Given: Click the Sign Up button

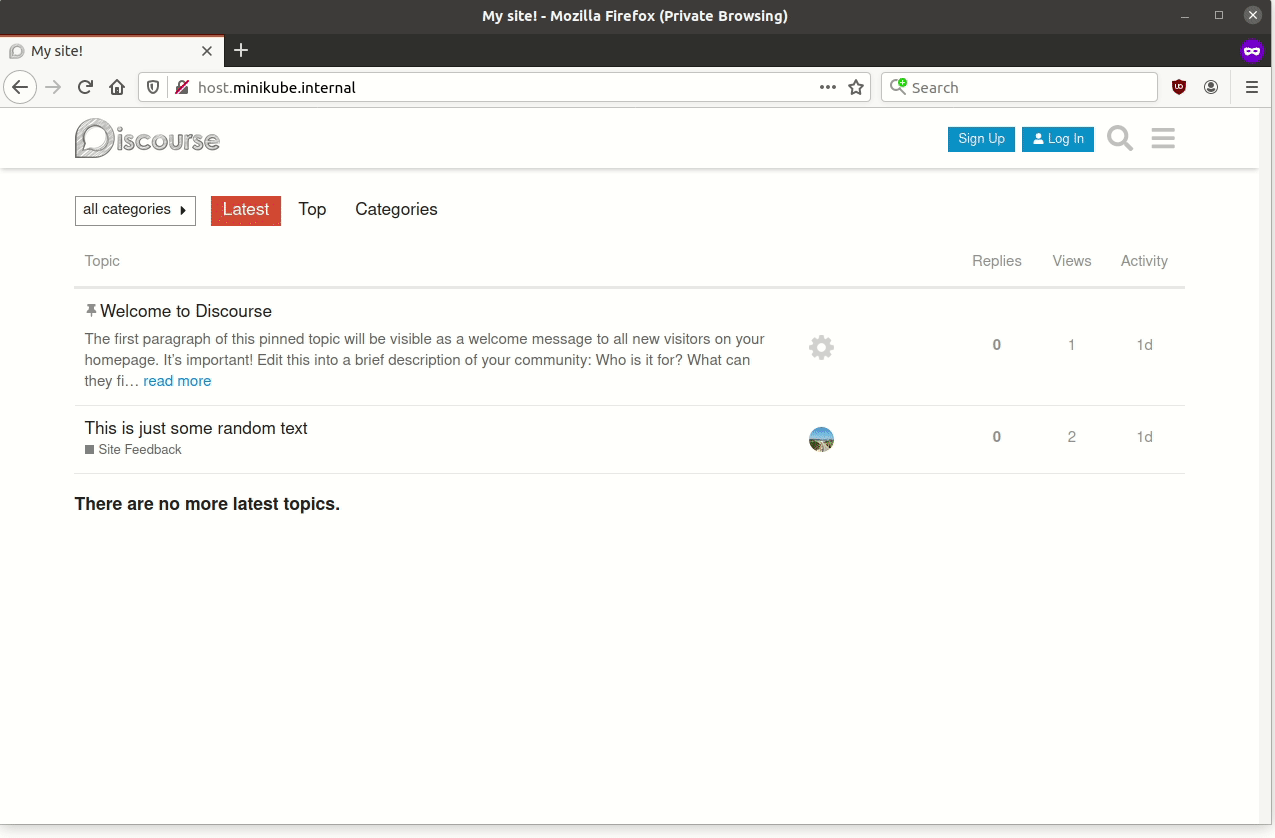Looking at the screenshot, I should (980, 139).
